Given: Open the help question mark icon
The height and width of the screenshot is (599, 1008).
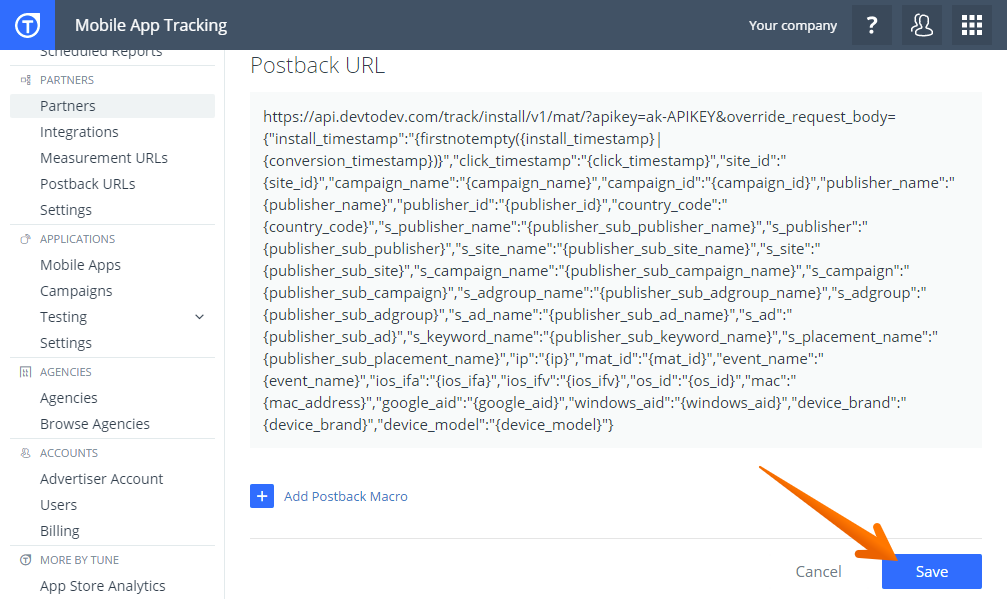Looking at the screenshot, I should point(871,25).
